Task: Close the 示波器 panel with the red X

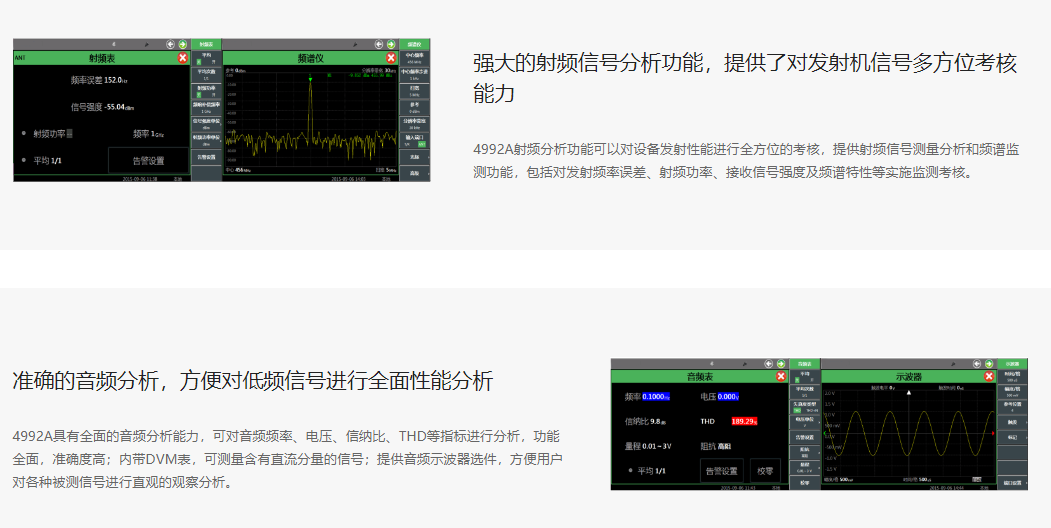Action: tap(991, 377)
